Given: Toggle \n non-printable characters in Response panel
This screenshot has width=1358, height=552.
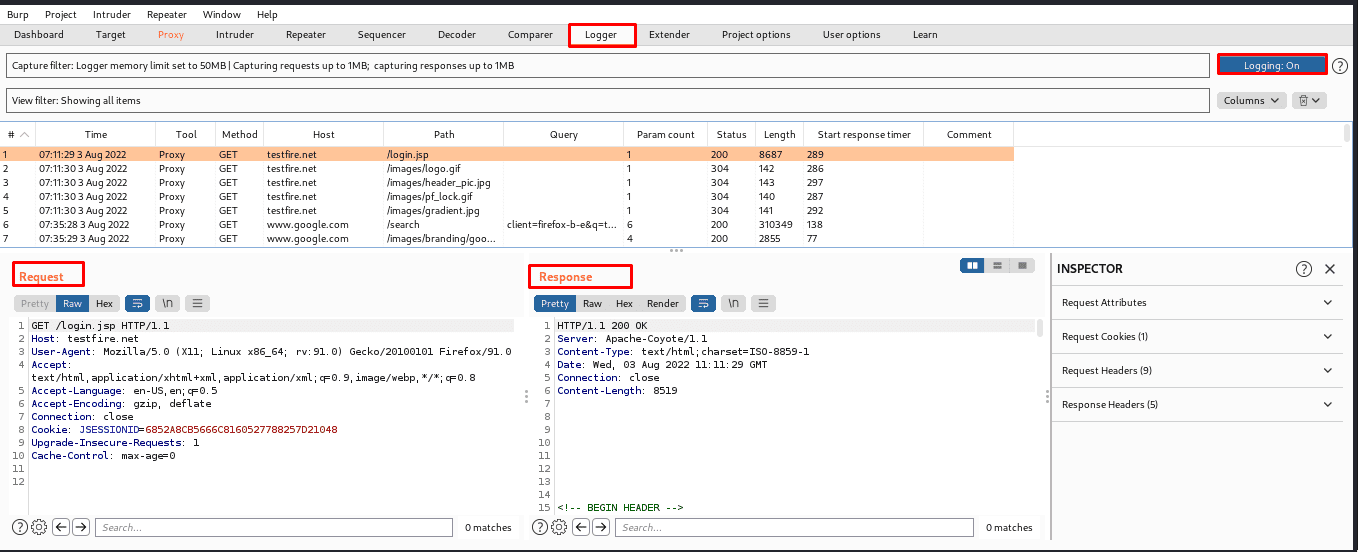Looking at the screenshot, I should [733, 303].
